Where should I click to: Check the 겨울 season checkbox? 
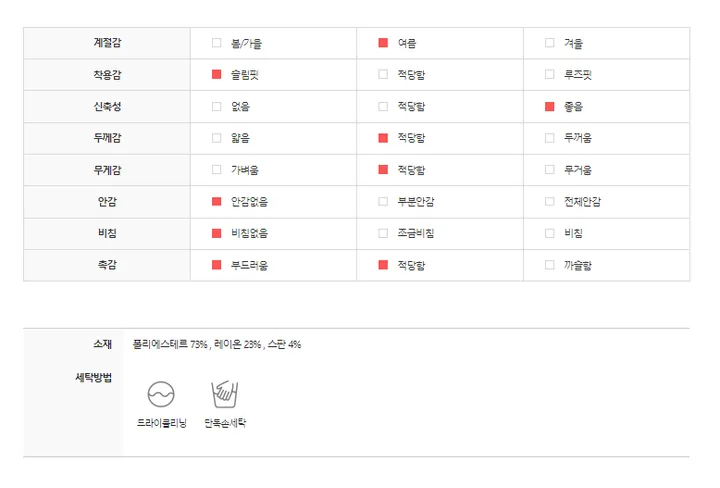pos(549,43)
